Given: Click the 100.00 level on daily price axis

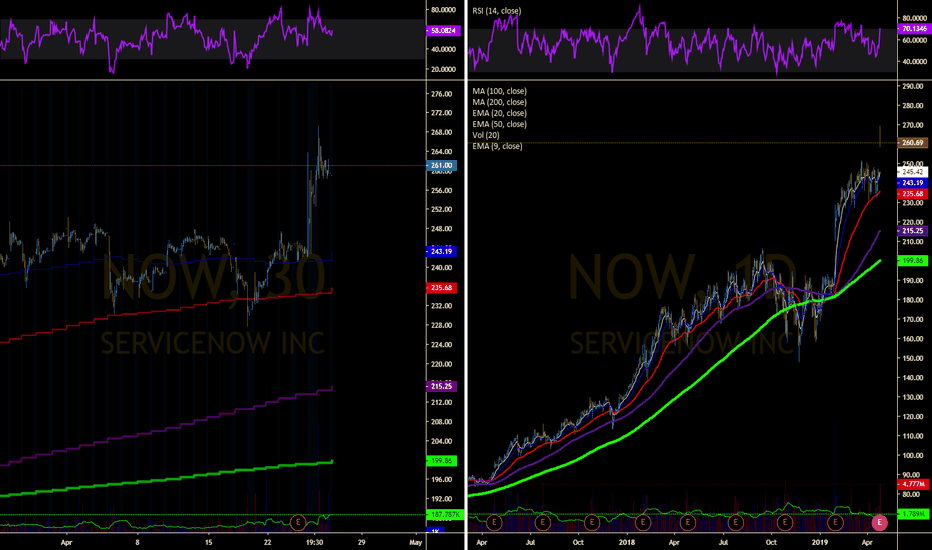Looking at the screenshot, I should [912, 455].
